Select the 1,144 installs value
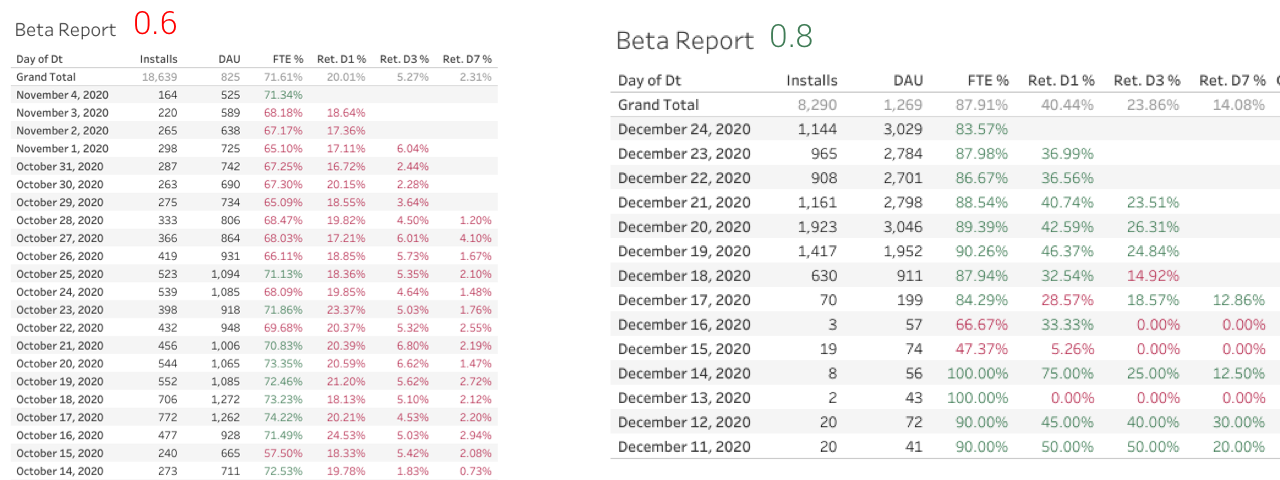 coord(818,129)
